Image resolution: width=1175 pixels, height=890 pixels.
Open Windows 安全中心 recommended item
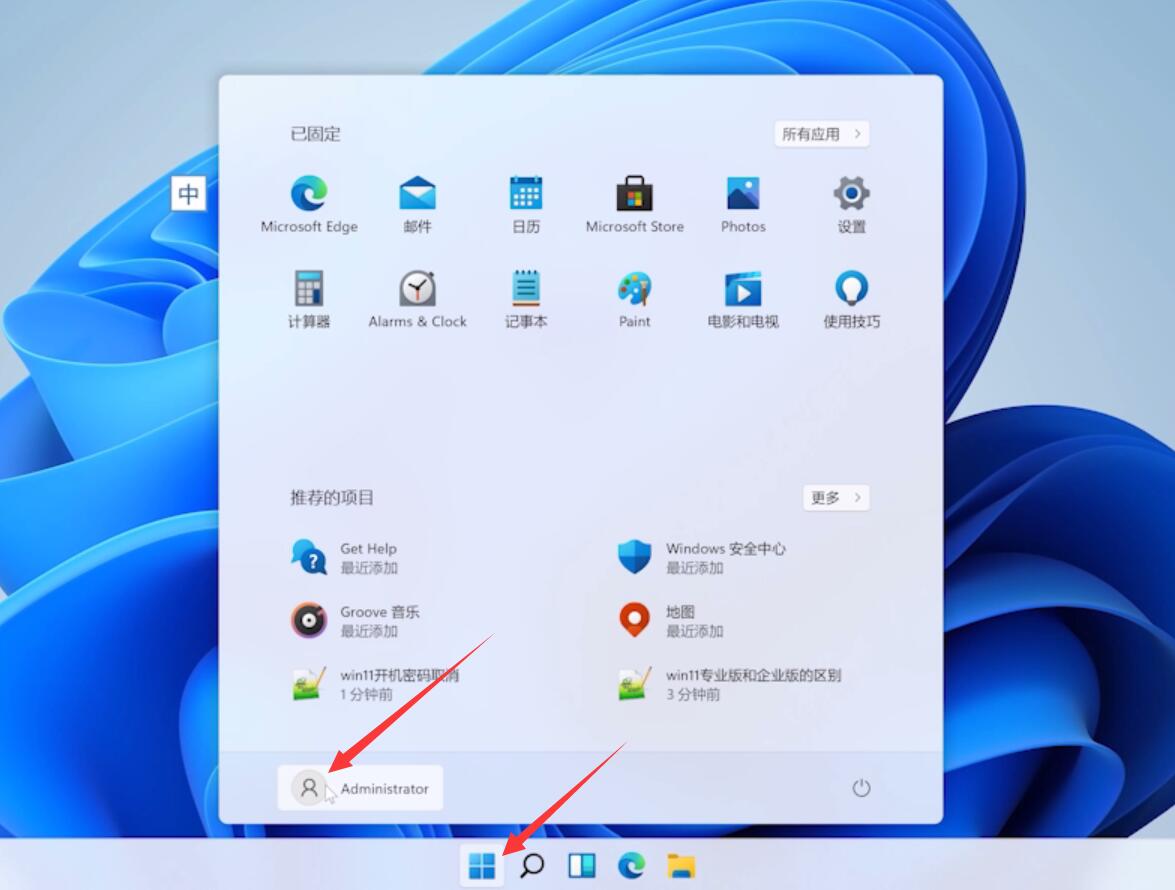[x=701, y=557]
